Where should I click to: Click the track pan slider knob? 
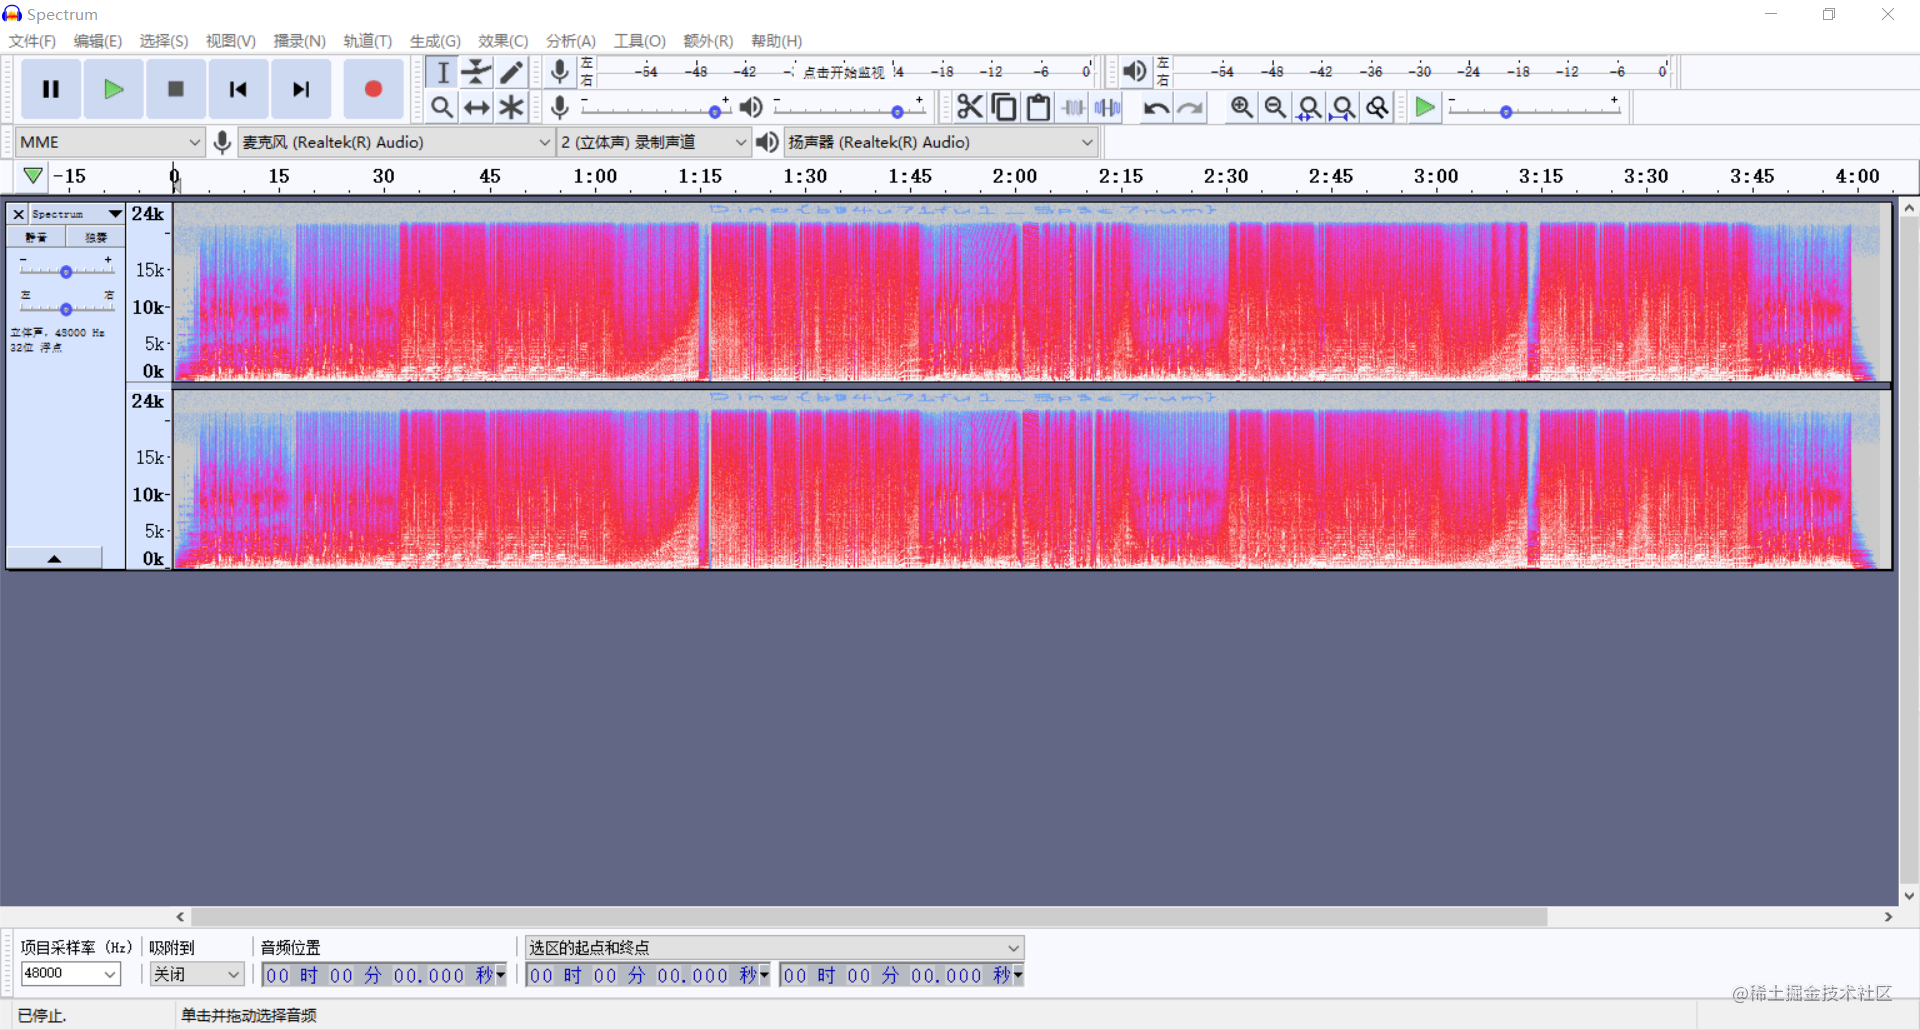click(x=66, y=309)
